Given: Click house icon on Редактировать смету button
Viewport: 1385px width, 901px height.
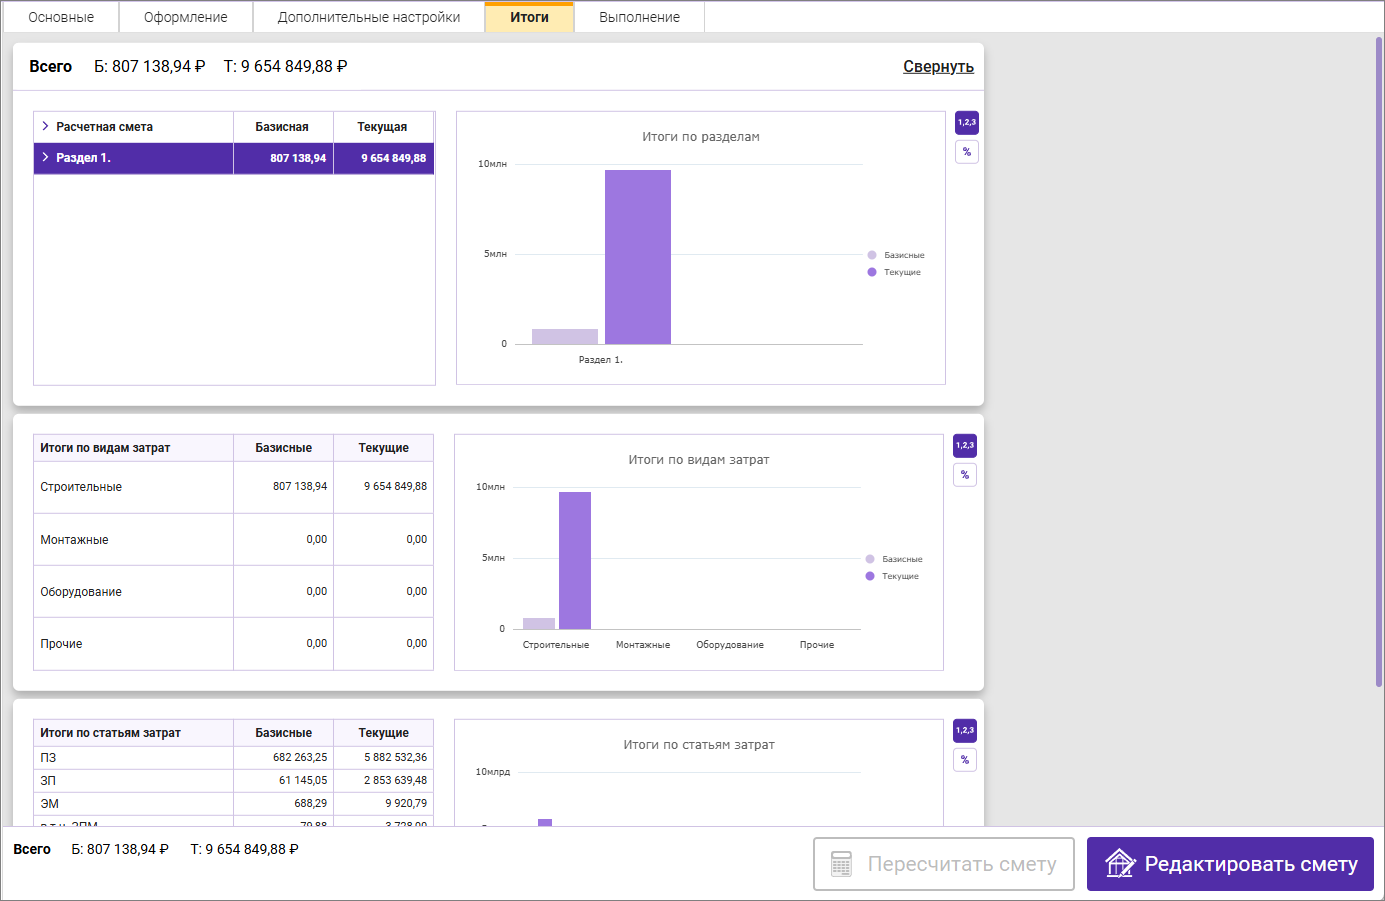Looking at the screenshot, I should [x=1119, y=864].
